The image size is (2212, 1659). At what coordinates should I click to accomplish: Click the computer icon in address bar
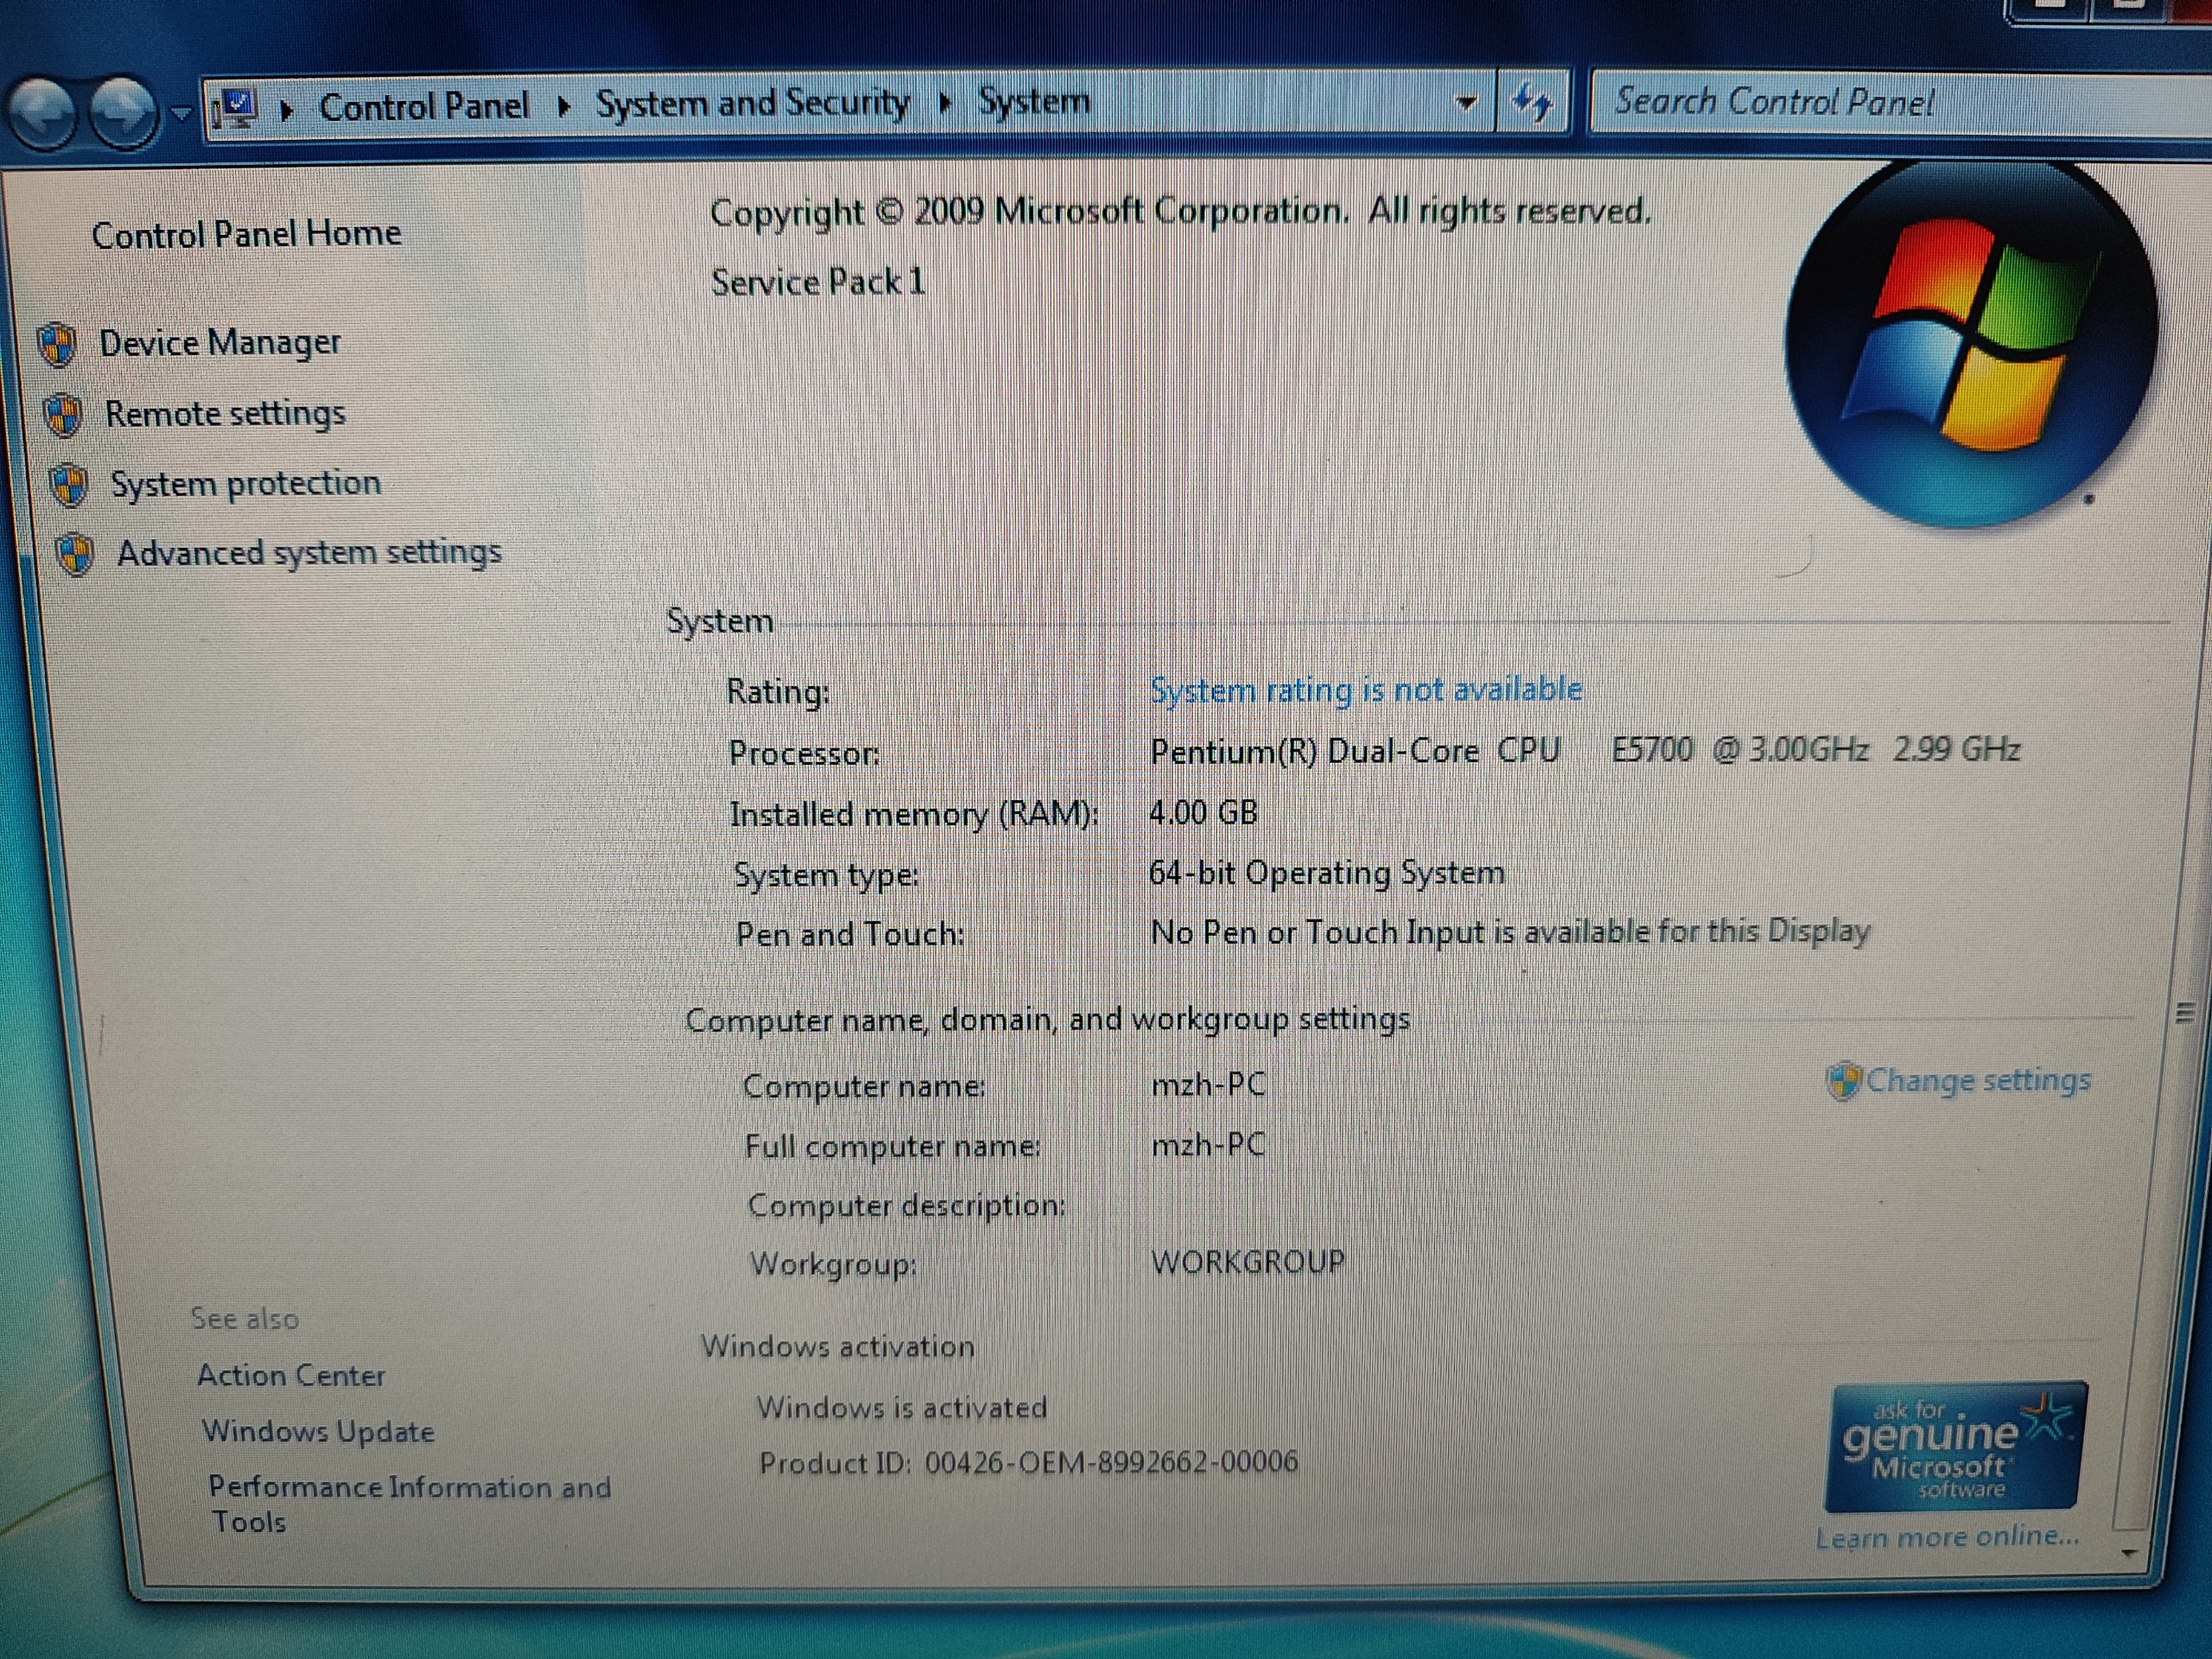coord(236,109)
